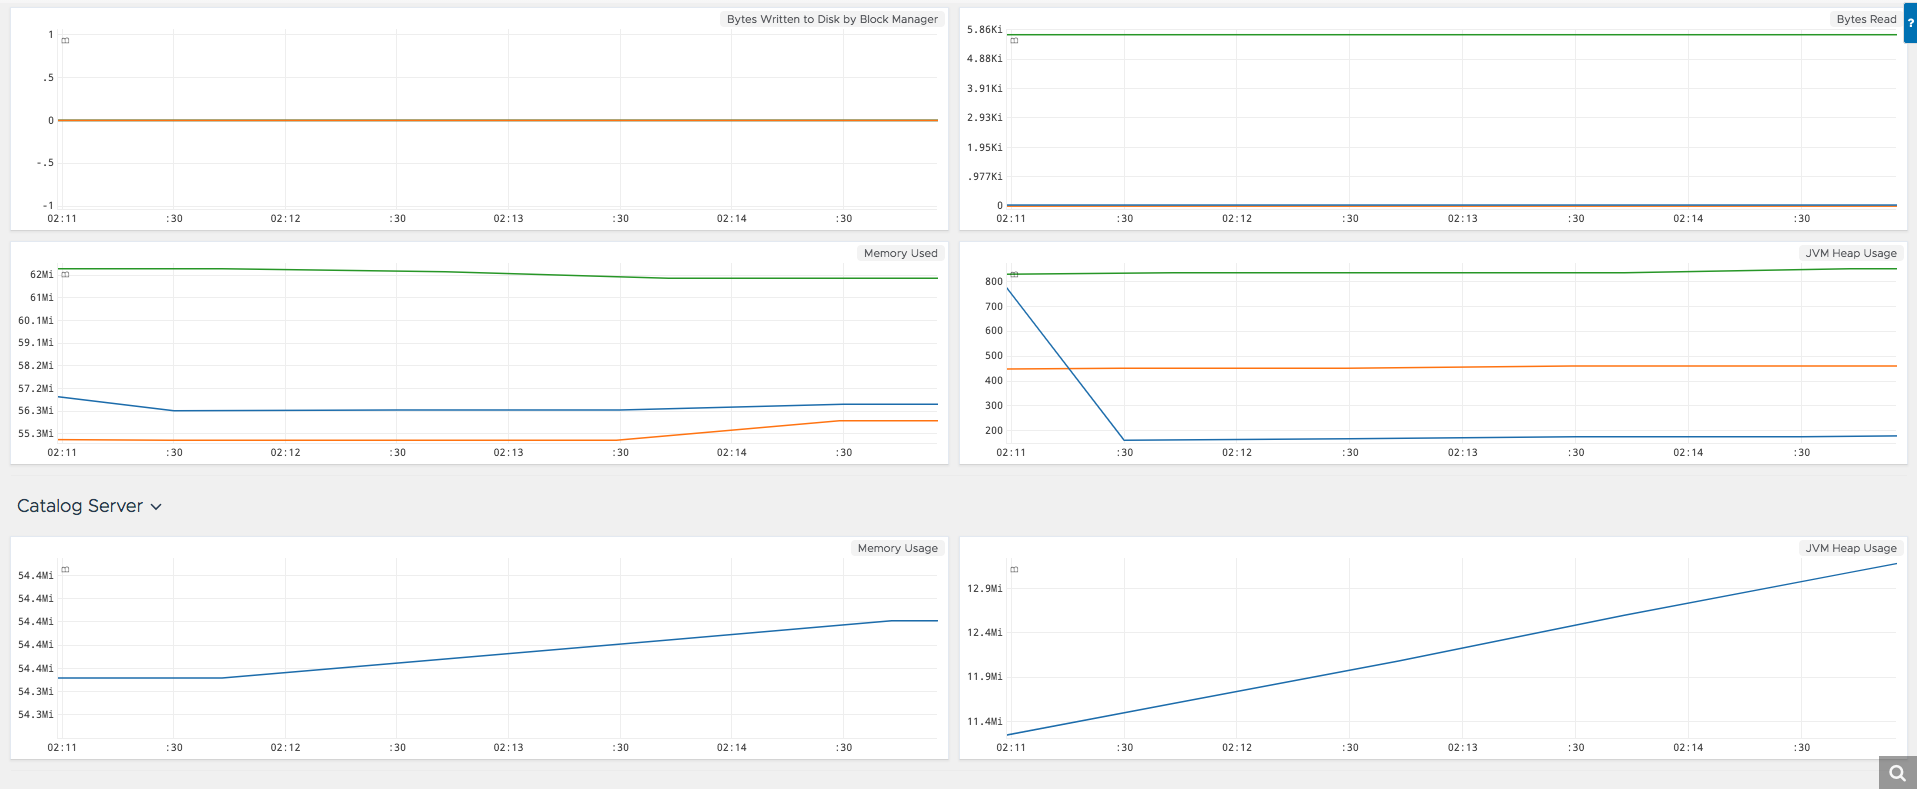Image resolution: width=1917 pixels, height=789 pixels.
Task: Click the magnifier search icon in the corner
Action: click(1897, 773)
